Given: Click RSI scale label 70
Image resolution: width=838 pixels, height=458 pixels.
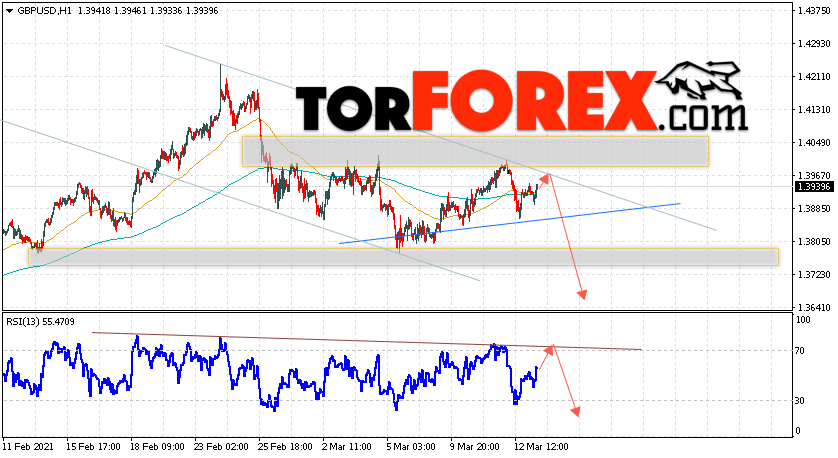Looking at the screenshot, I should (x=800, y=351).
